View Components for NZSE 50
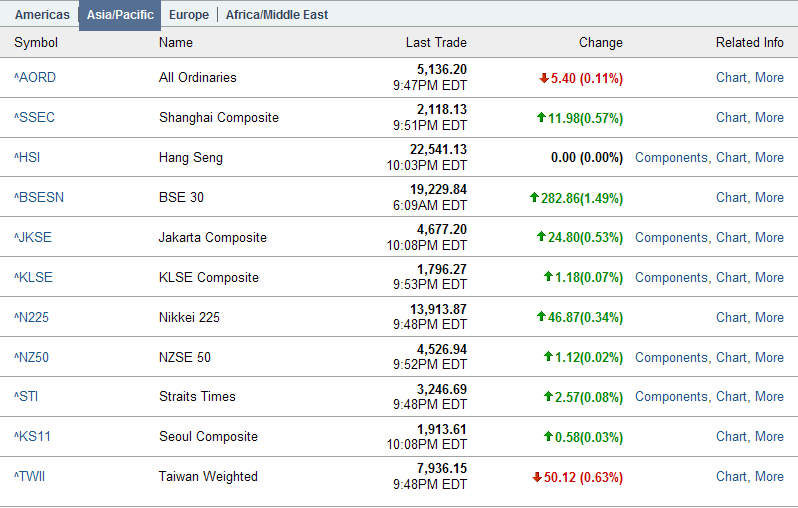Screen dimensions: 798x508 671,357
